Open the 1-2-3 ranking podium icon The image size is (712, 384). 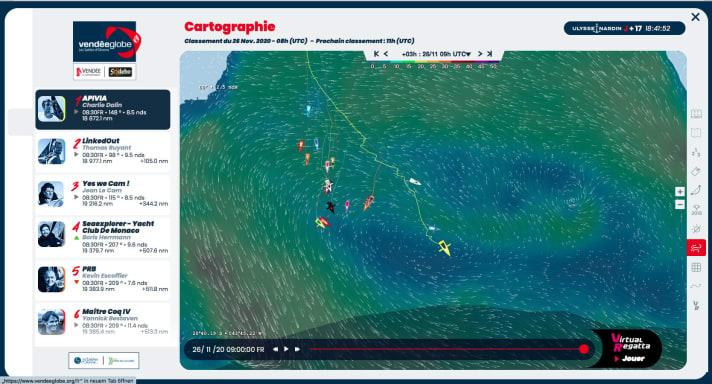(696, 153)
